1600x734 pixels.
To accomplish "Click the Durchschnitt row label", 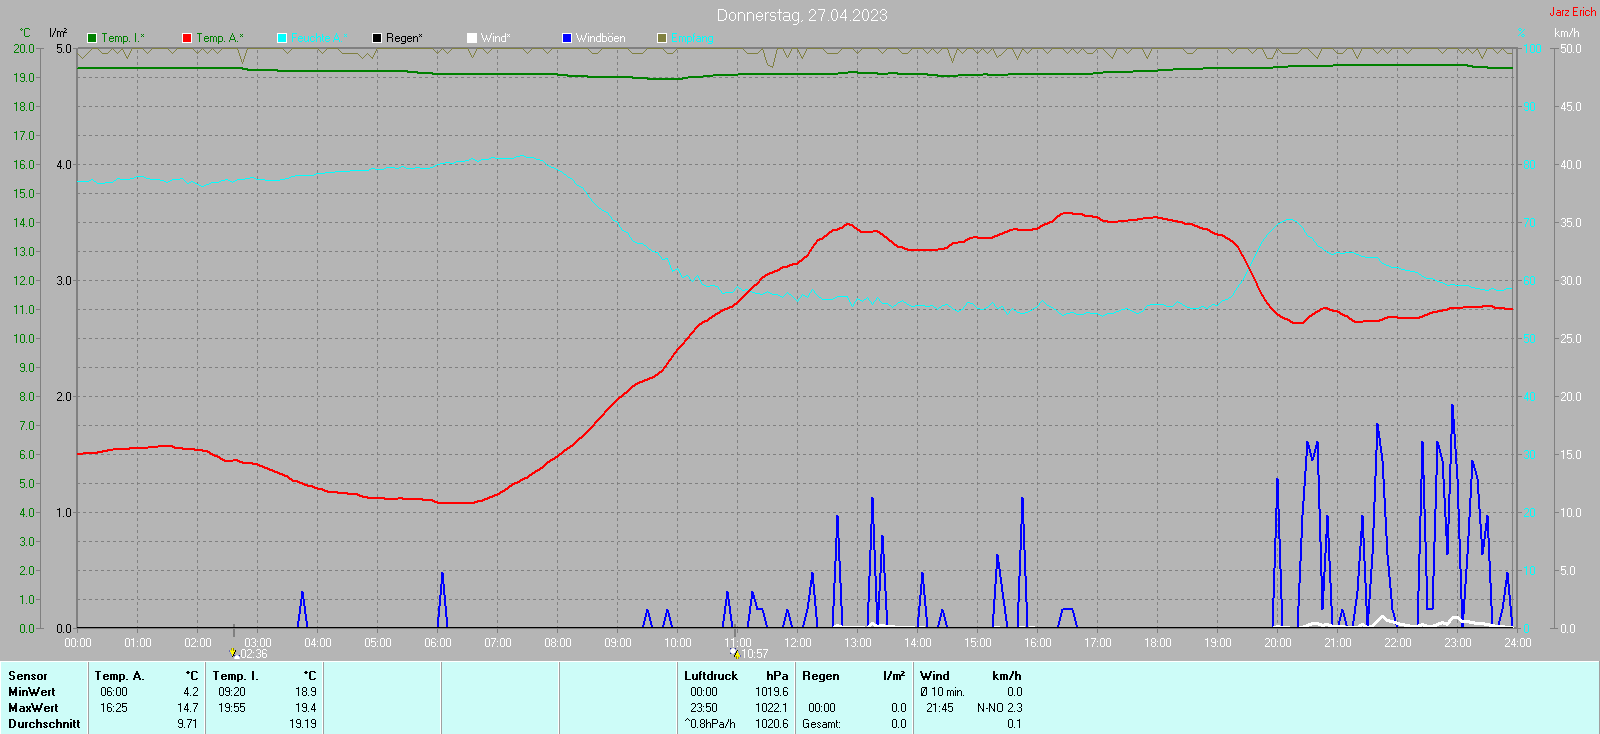I will [x=44, y=724].
